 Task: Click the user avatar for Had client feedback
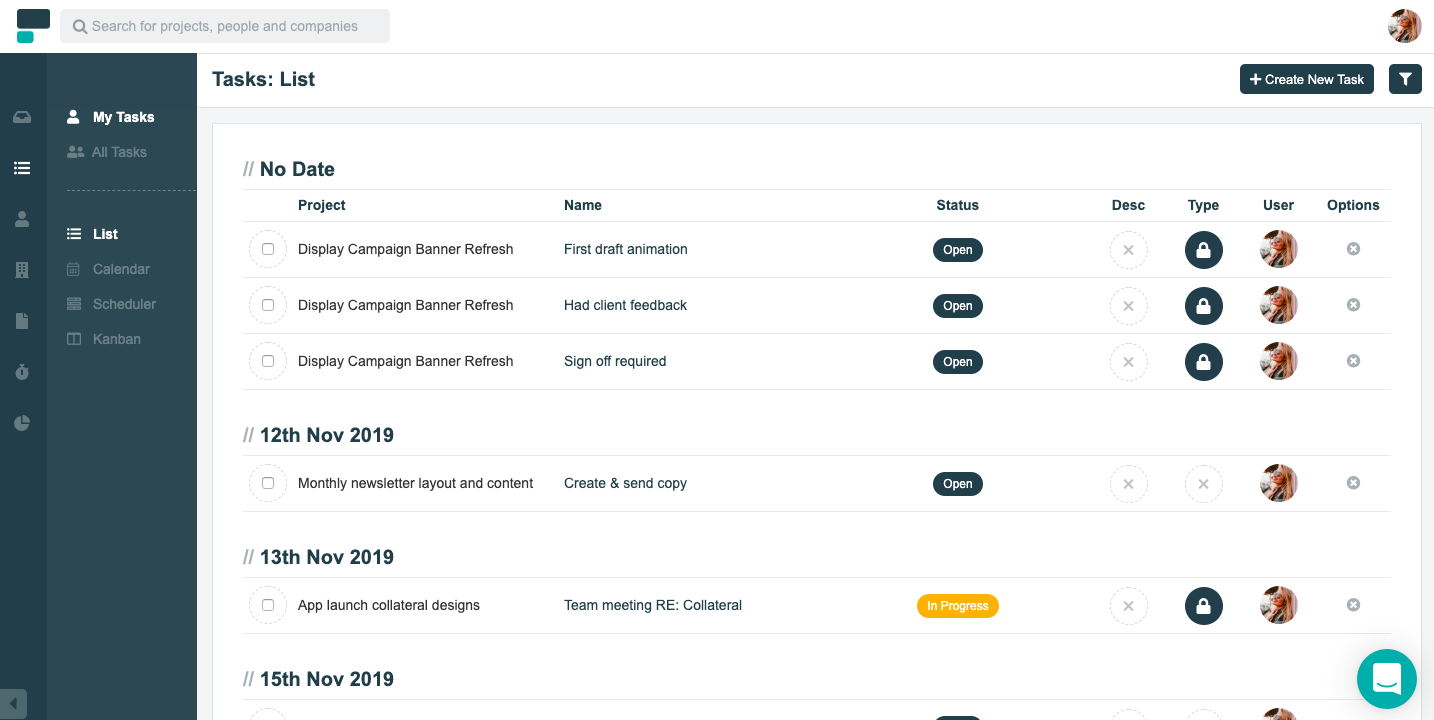pyautogui.click(x=1279, y=306)
